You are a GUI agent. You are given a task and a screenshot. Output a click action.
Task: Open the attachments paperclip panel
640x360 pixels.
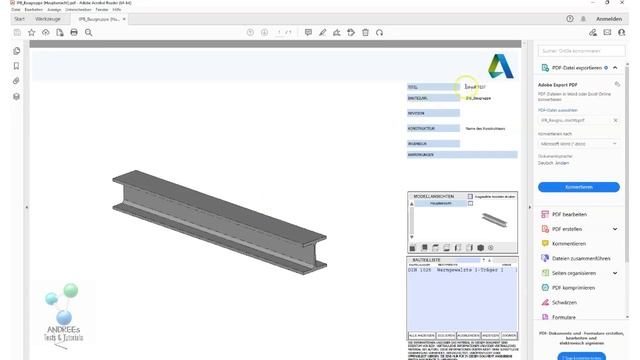coord(16,81)
